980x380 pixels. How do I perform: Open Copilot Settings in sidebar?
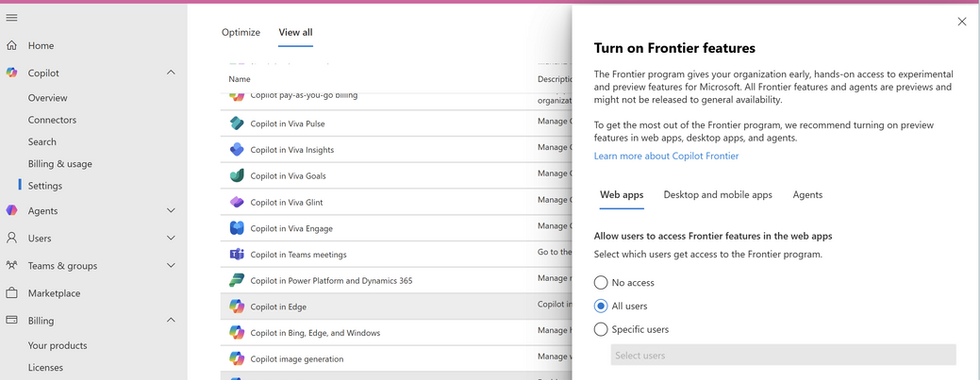pyautogui.click(x=45, y=186)
